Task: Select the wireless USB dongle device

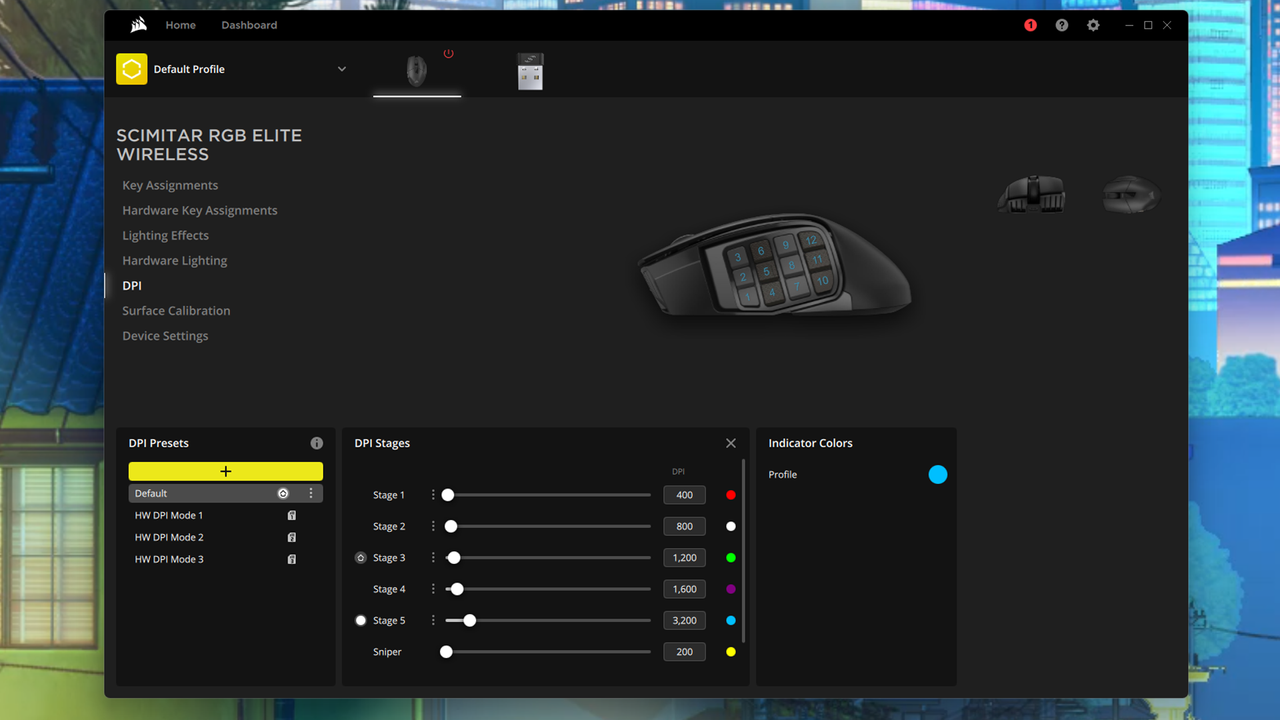Action: tap(530, 71)
